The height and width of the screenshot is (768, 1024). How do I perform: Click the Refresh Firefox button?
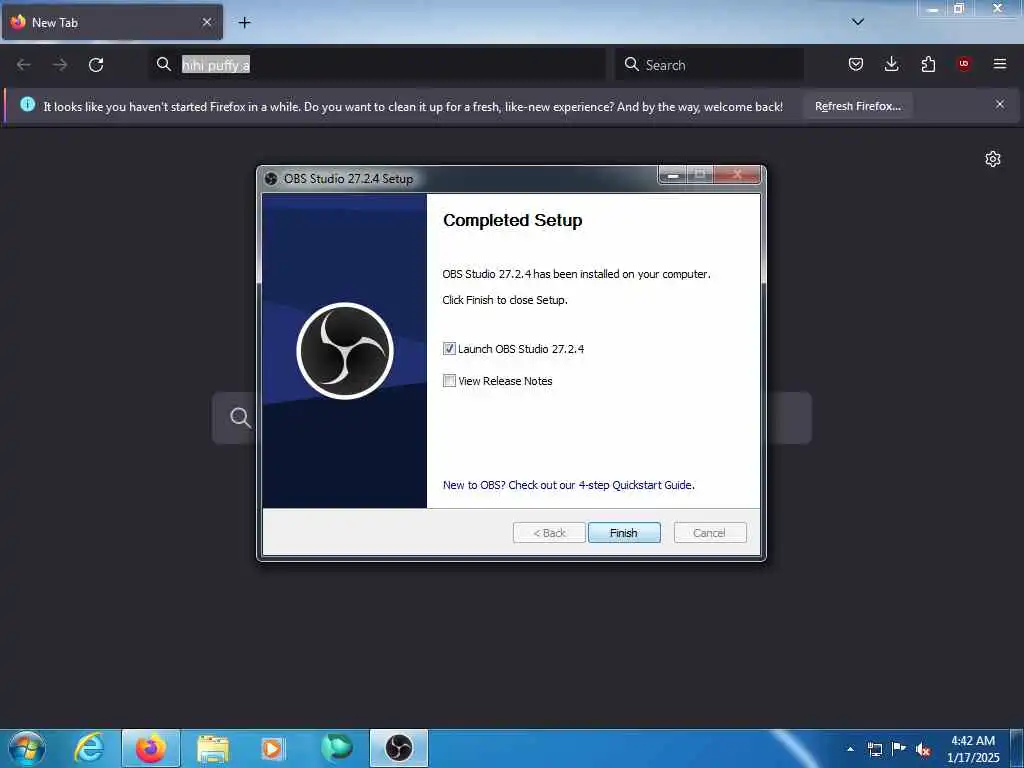pyautogui.click(x=857, y=106)
